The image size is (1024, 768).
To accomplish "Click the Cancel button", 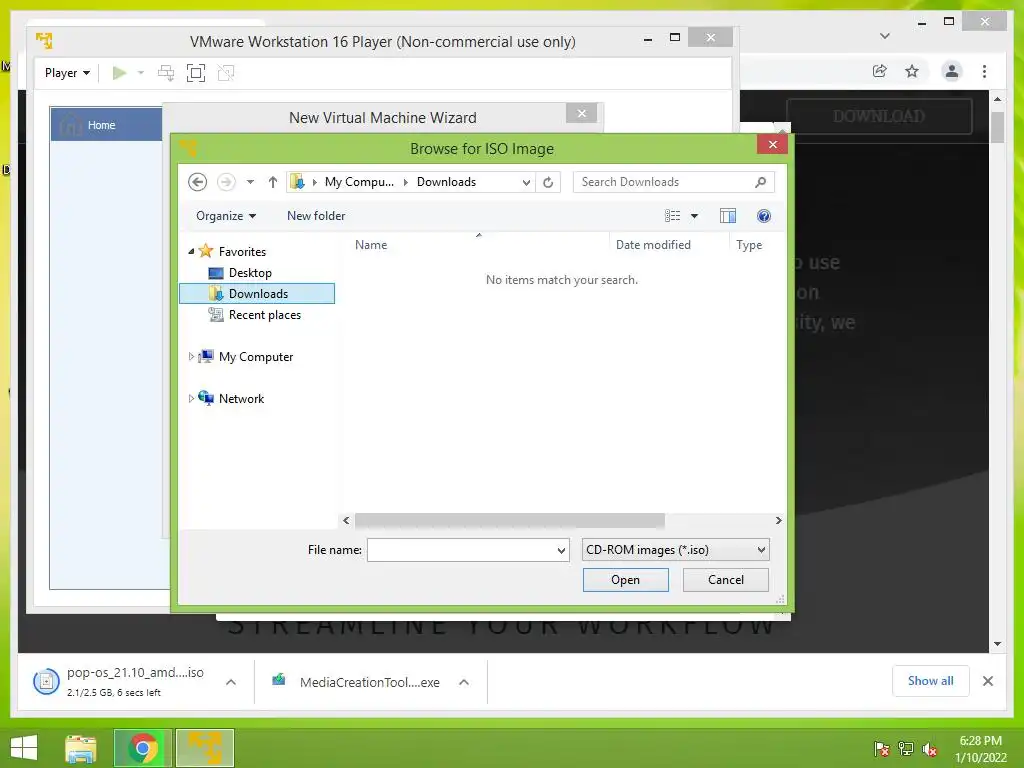I will pos(726,580).
